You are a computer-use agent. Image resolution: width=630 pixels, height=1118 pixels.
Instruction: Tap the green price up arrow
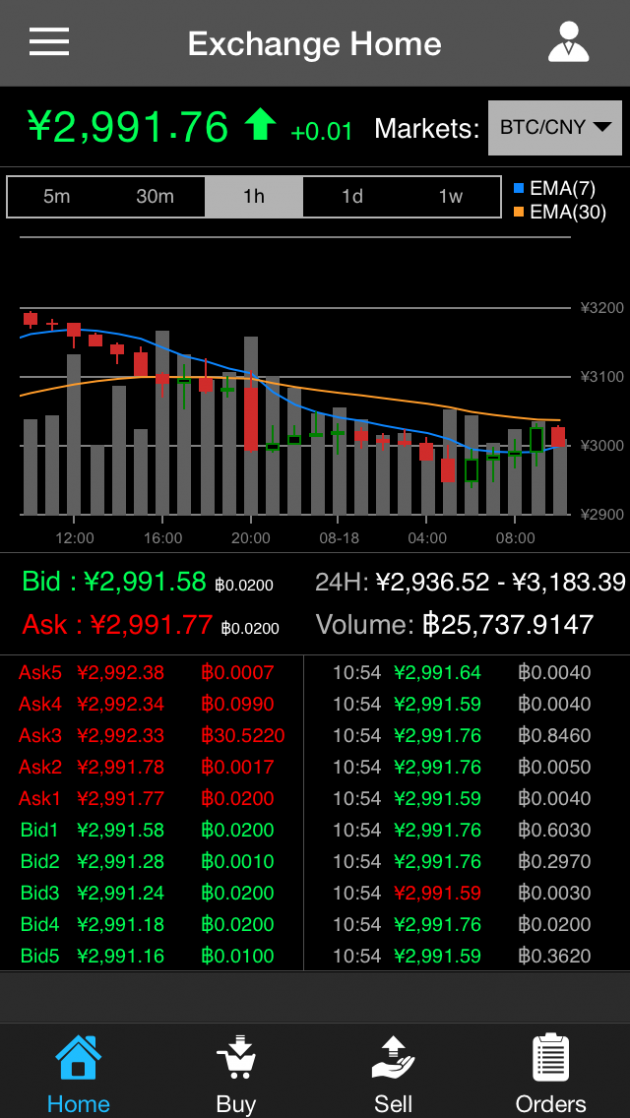coord(260,126)
